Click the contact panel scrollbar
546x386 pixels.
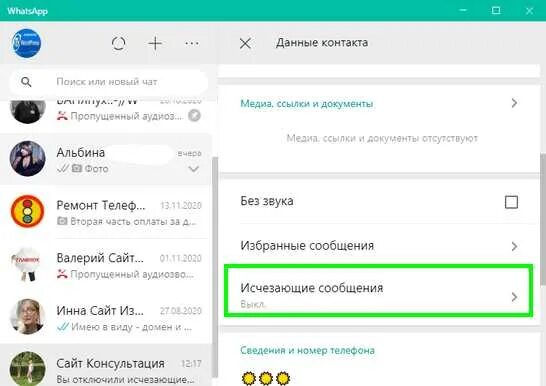point(543,219)
